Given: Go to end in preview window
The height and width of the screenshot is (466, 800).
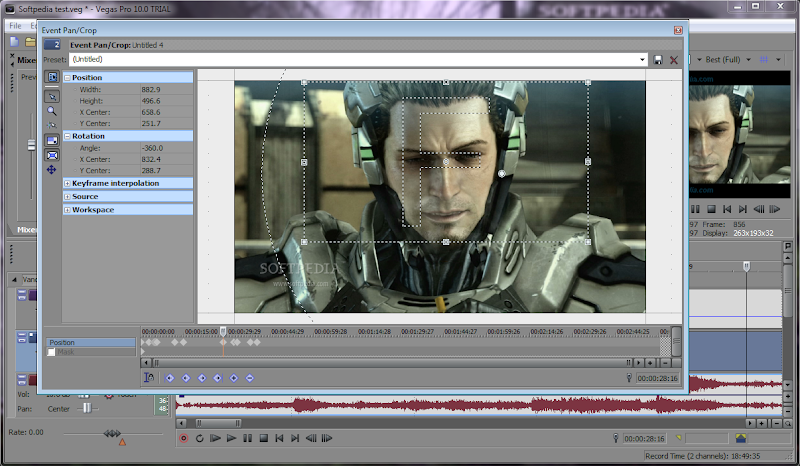Looking at the screenshot, I should [743, 209].
